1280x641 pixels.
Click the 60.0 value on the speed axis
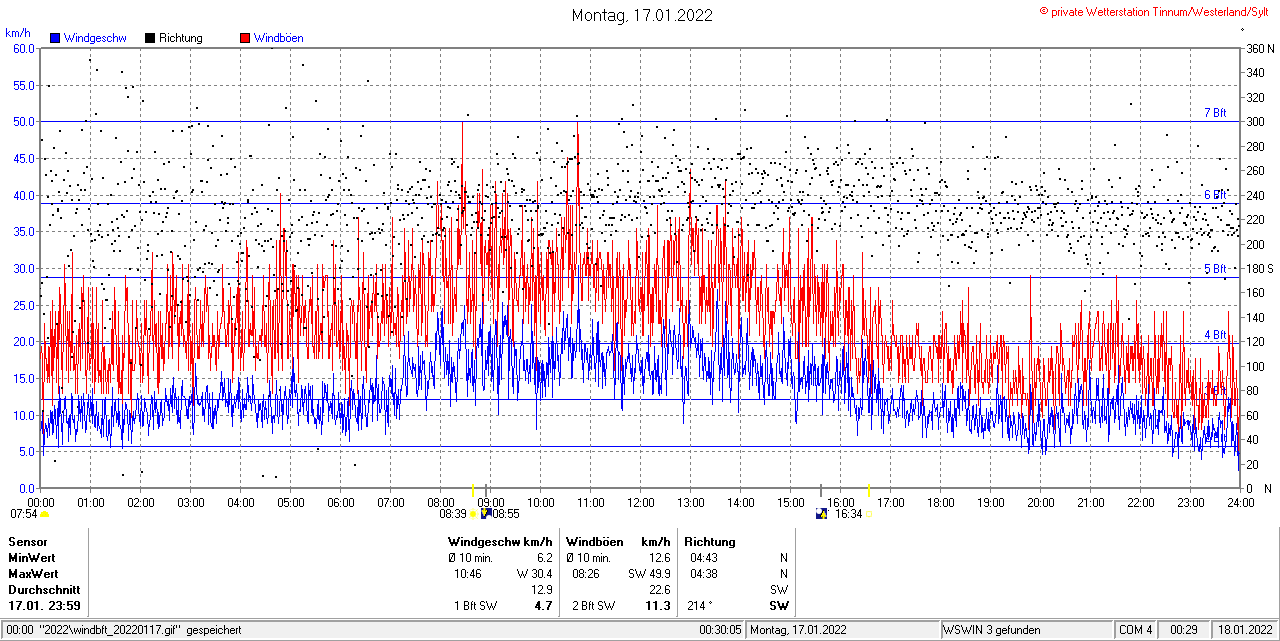(24, 48)
